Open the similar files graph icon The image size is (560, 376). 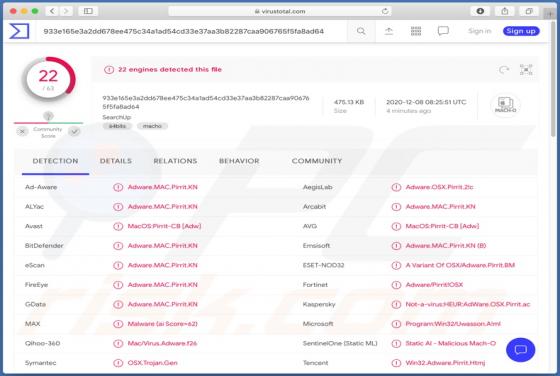(x=526, y=70)
